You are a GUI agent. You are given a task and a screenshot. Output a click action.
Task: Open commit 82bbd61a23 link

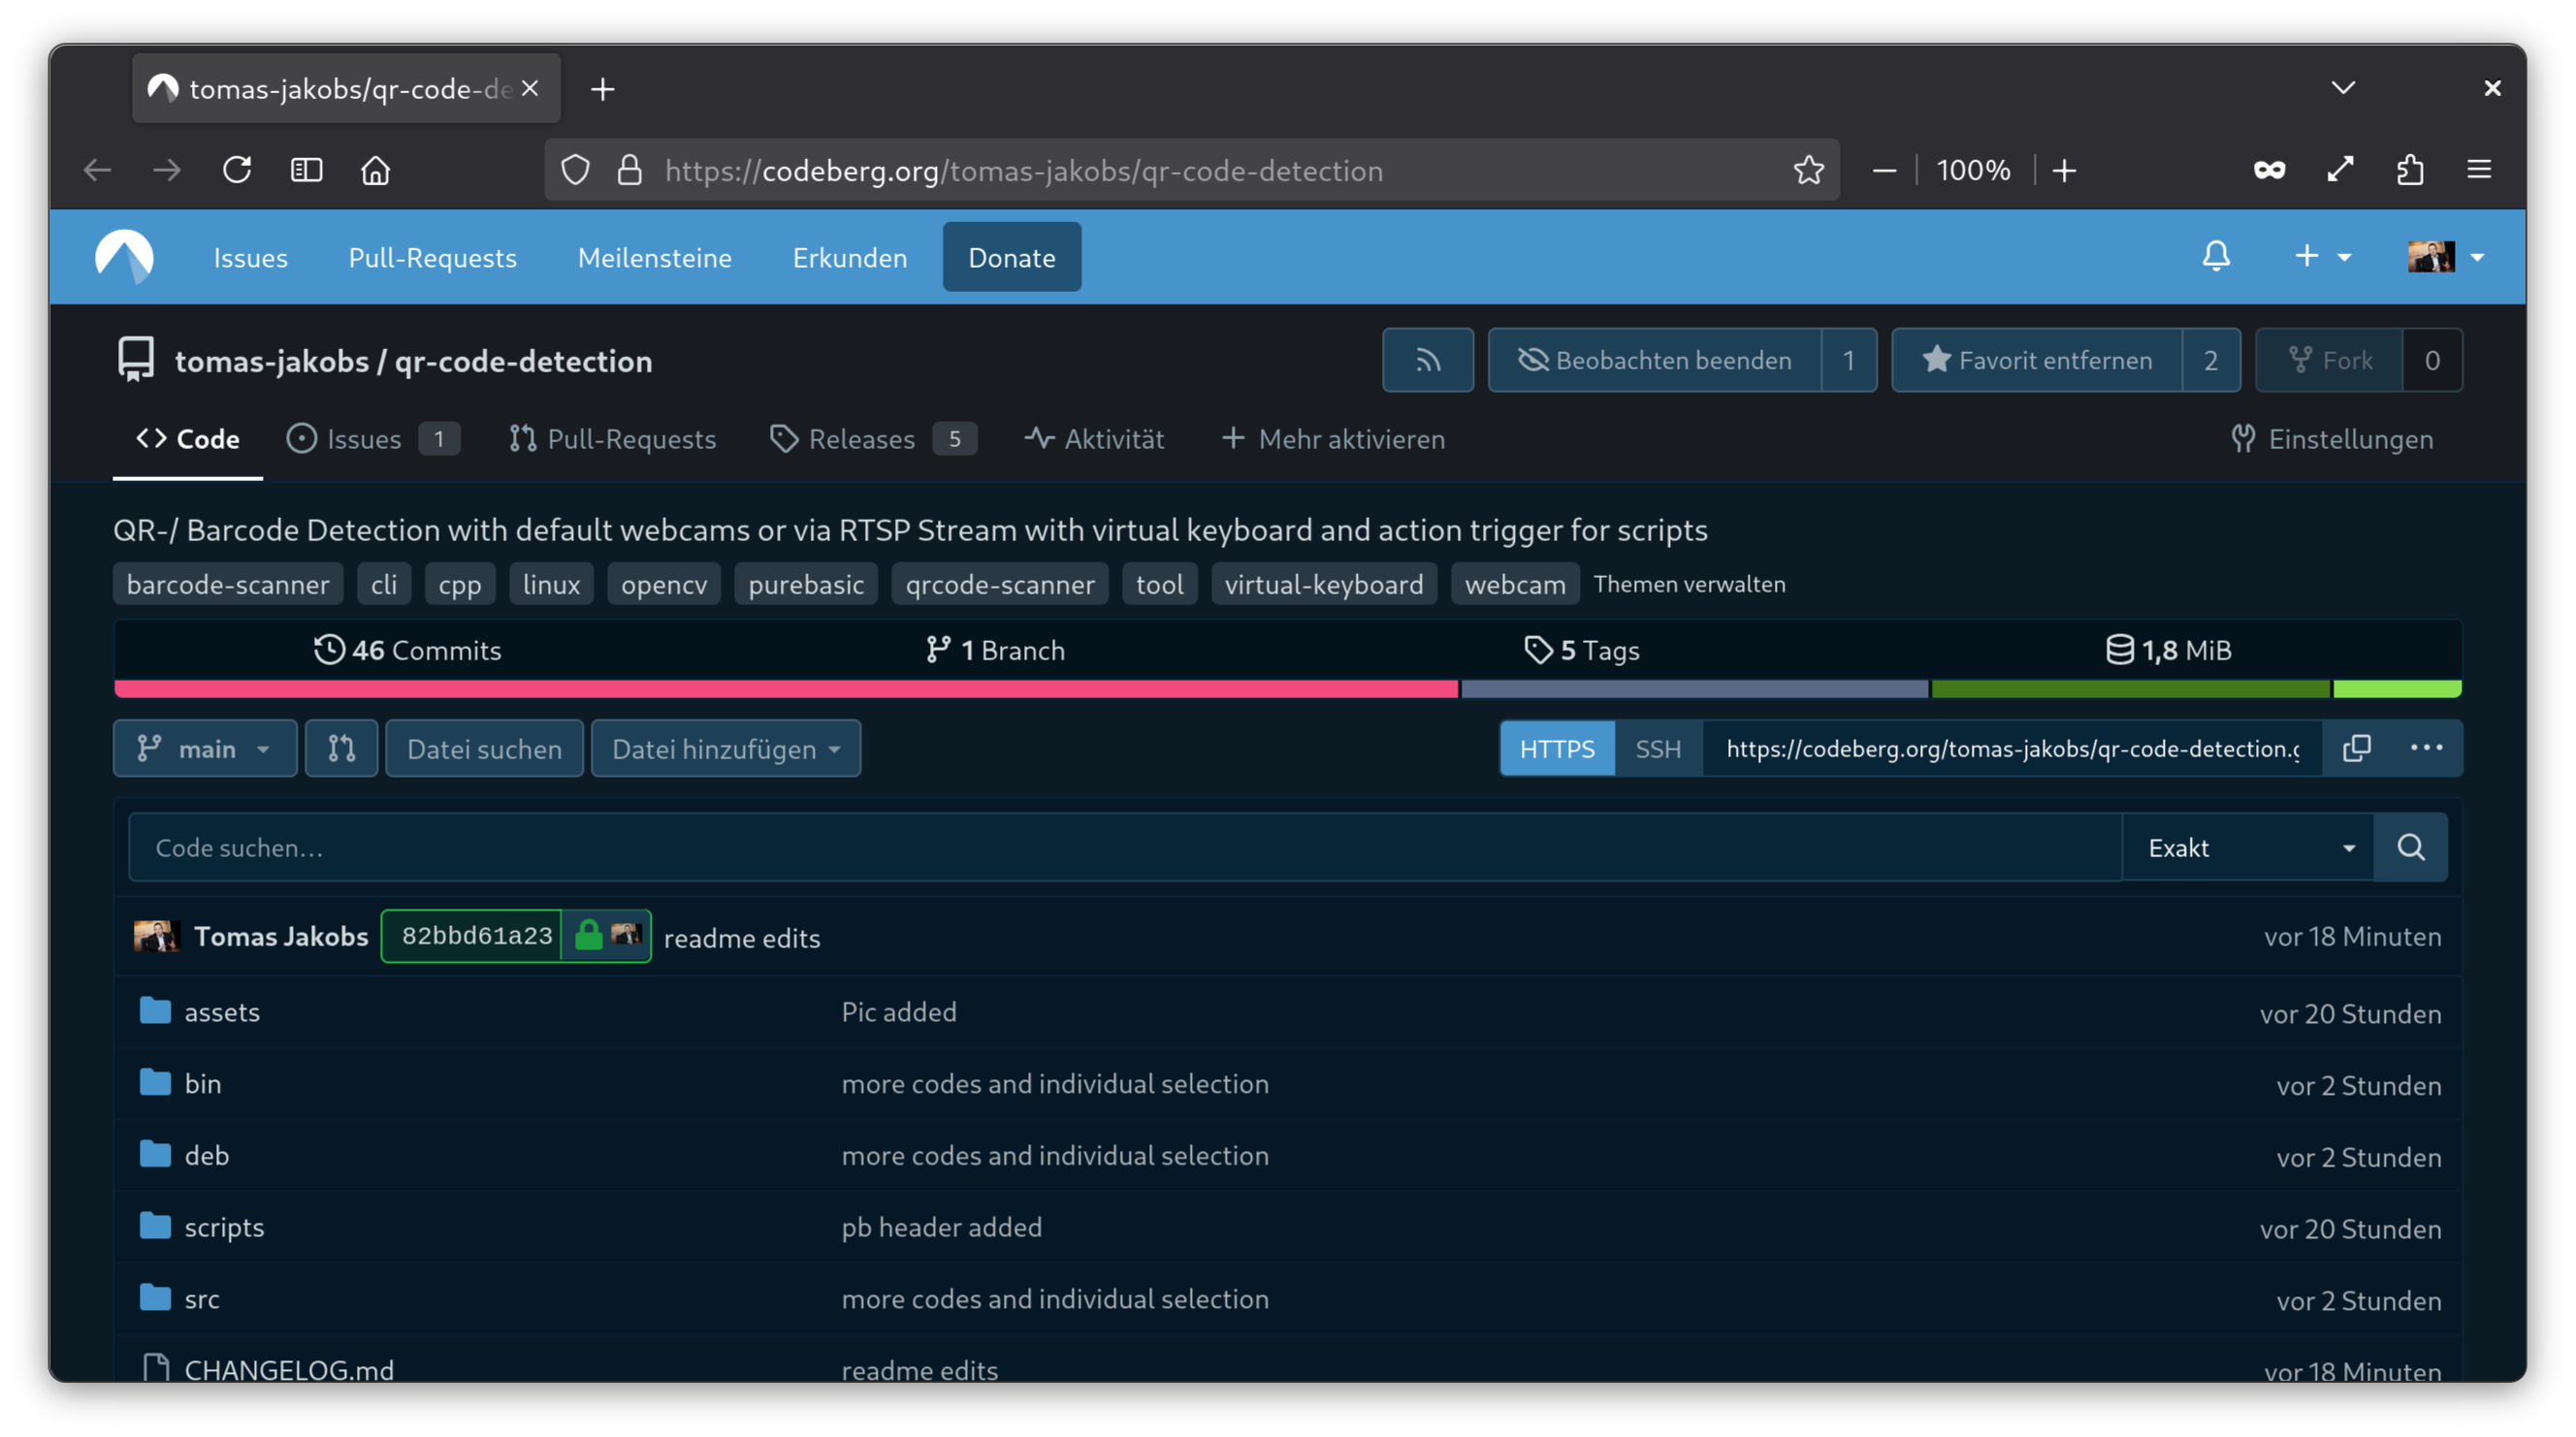pos(476,935)
